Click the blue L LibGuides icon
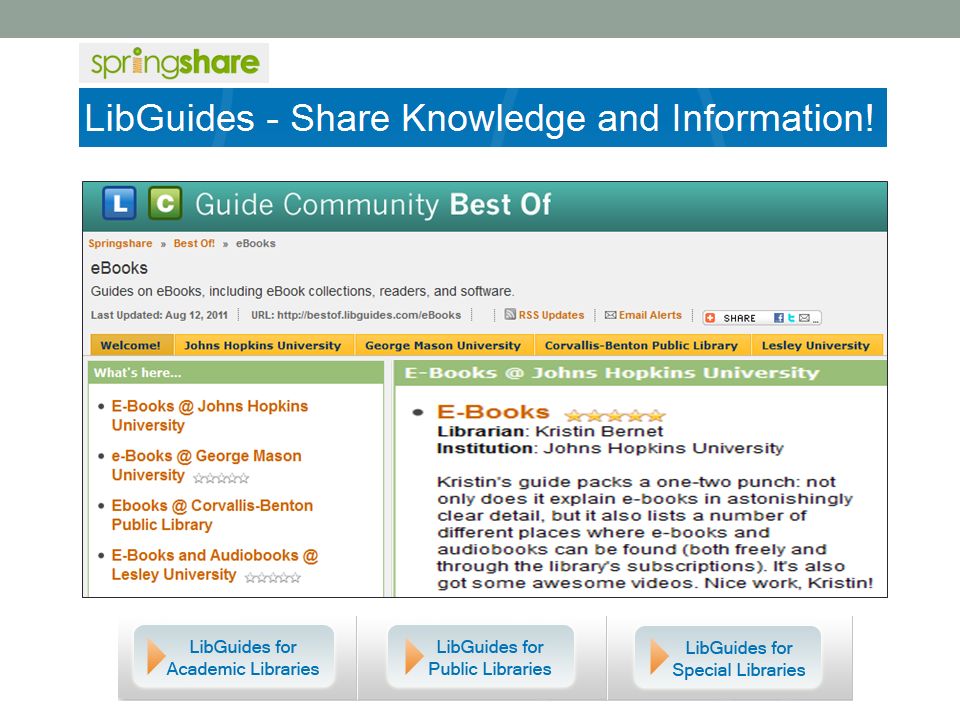 [119, 203]
